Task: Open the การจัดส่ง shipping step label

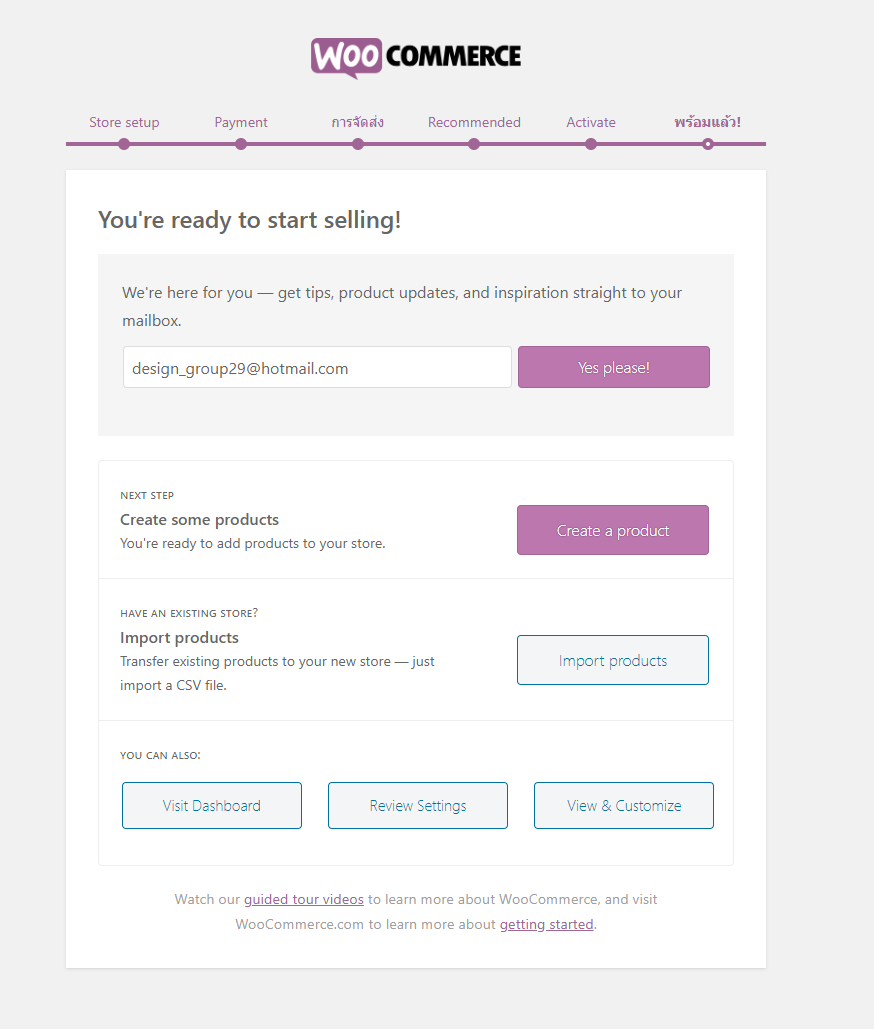Action: click(358, 122)
